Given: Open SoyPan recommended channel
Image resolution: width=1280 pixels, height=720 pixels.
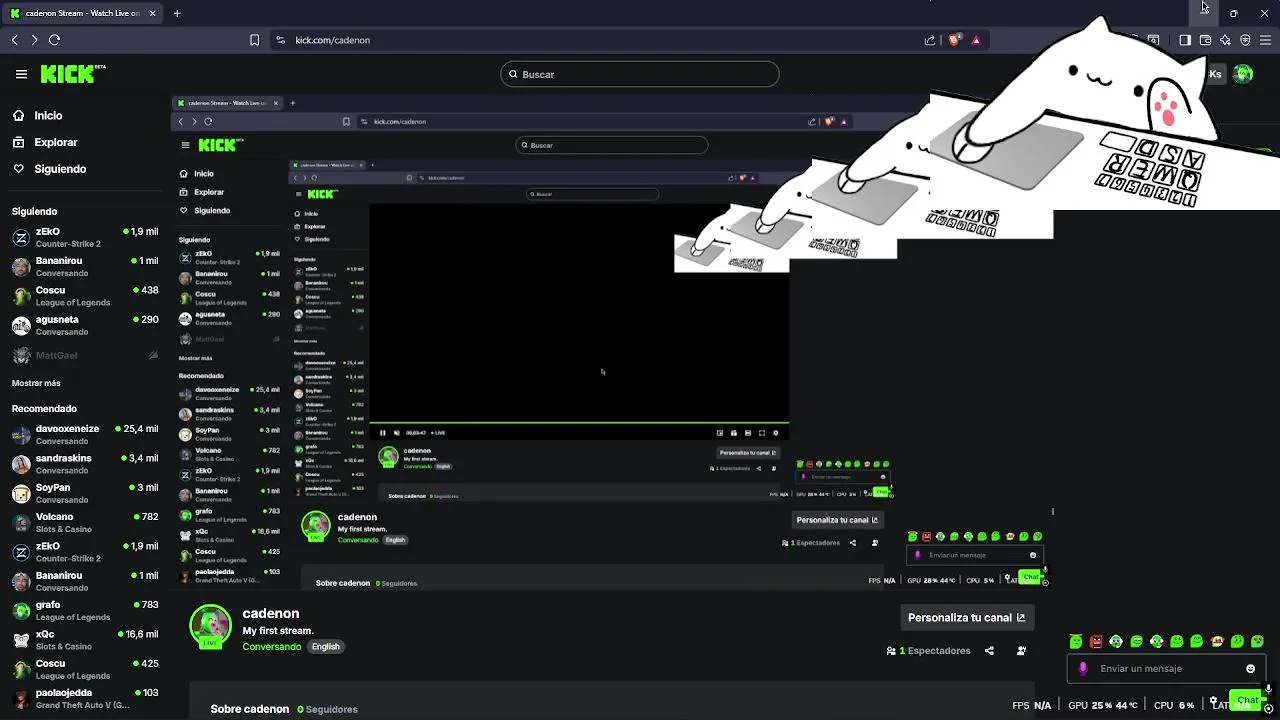Looking at the screenshot, I should 85,494.
